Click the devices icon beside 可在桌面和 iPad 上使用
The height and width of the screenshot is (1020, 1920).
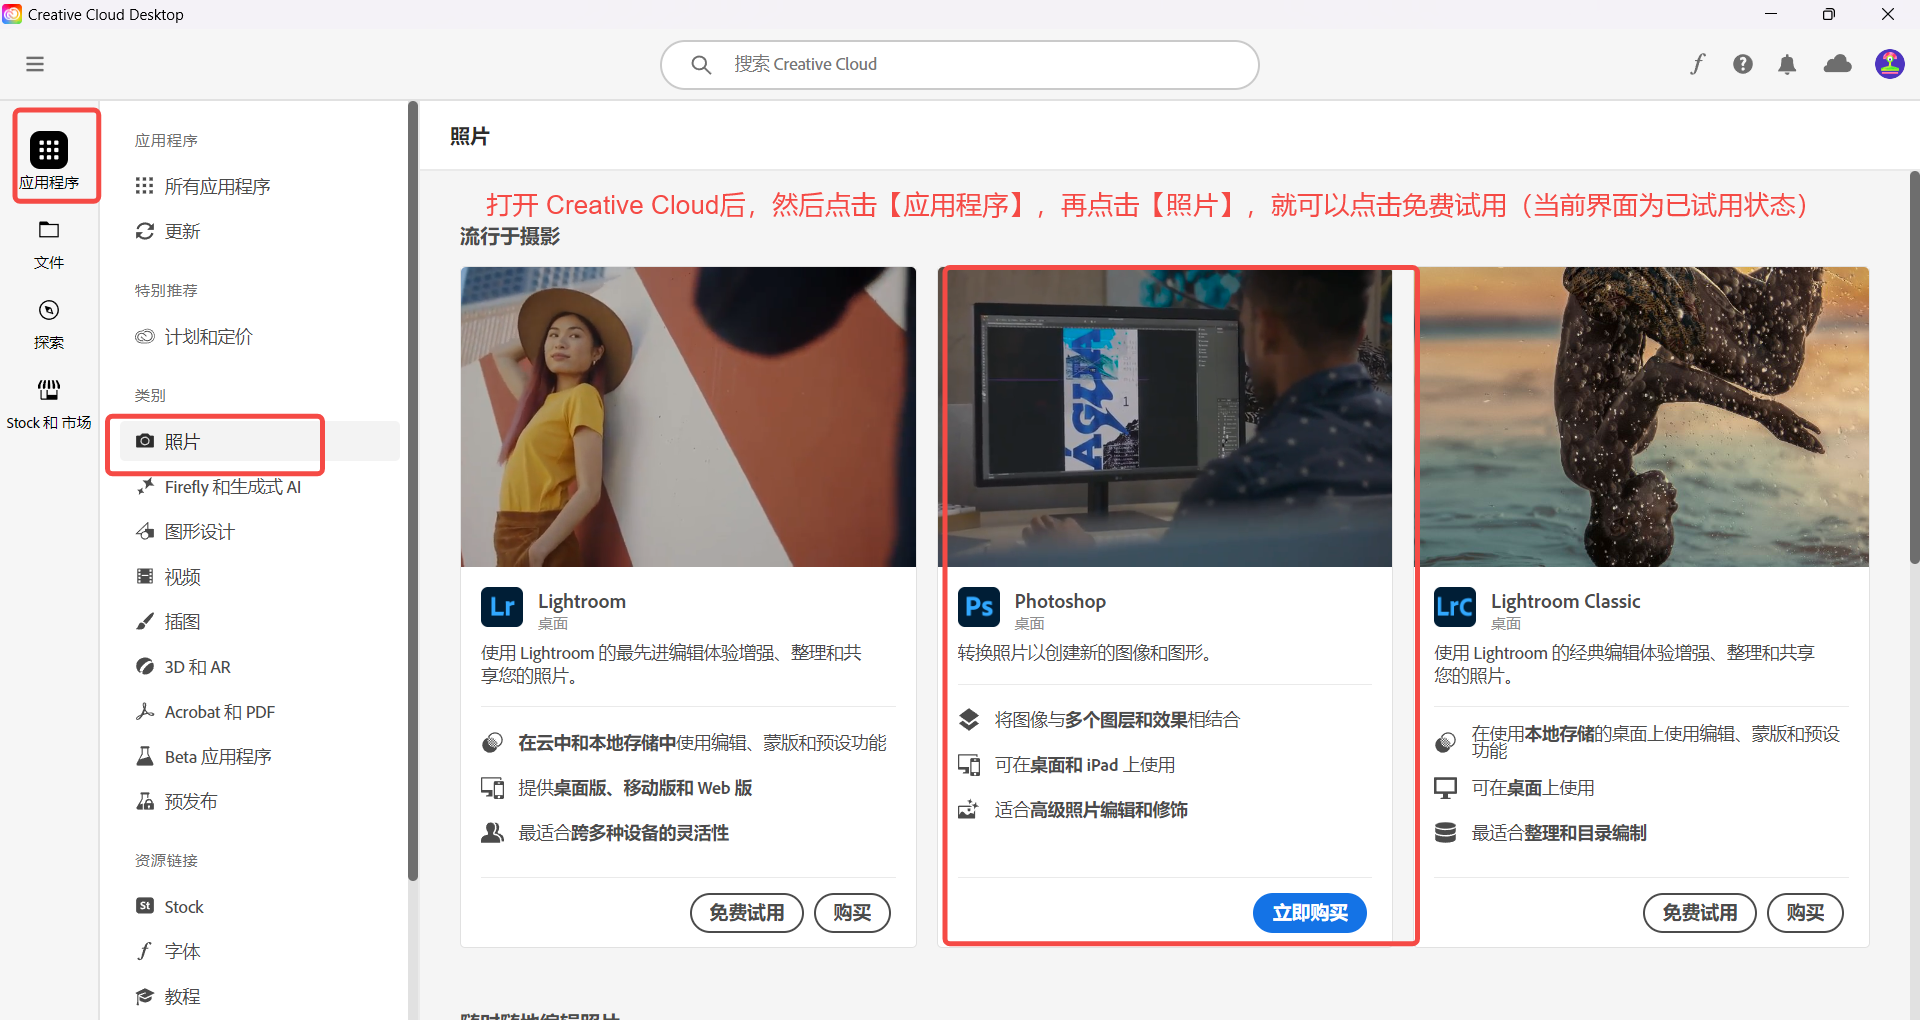968,765
